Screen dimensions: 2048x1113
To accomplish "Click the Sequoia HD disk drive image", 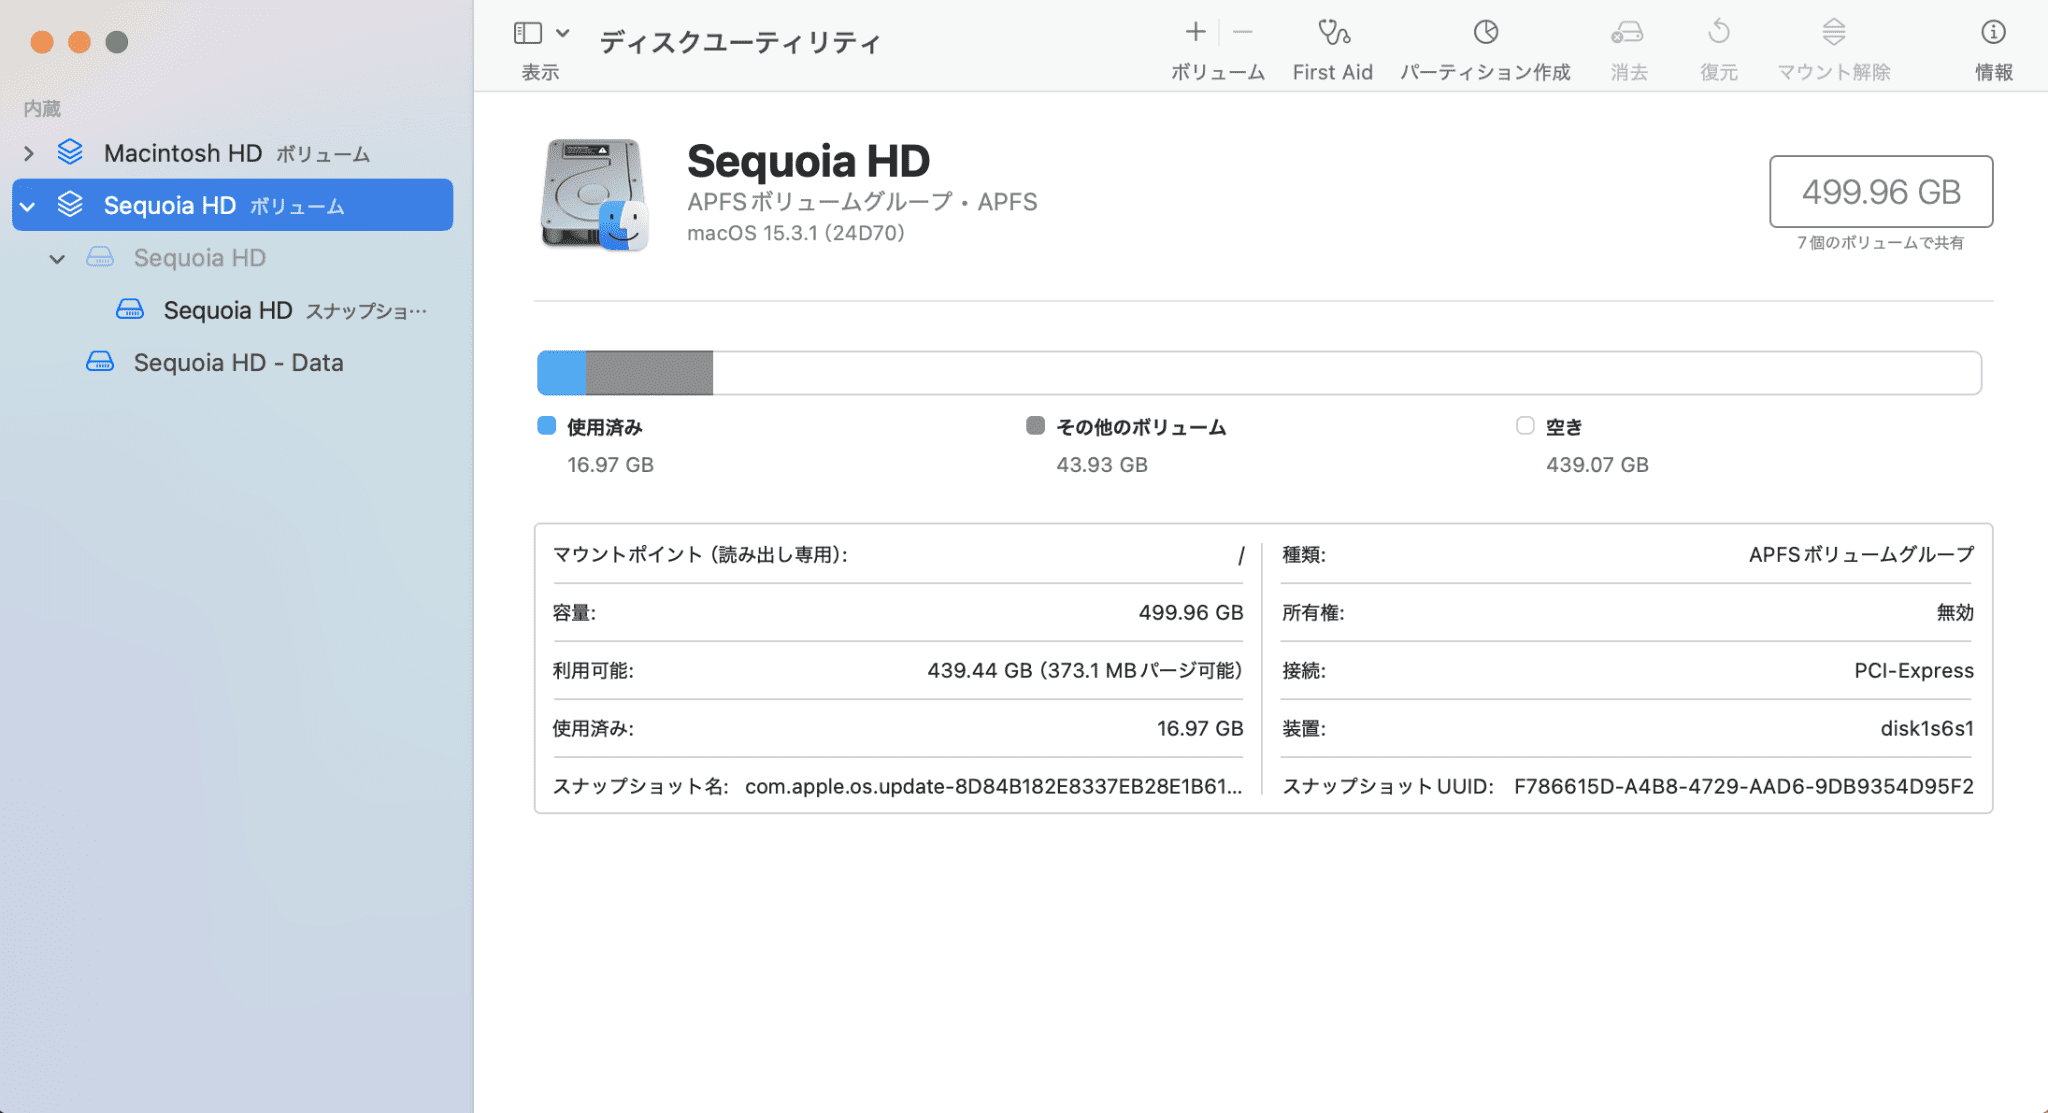I will point(595,194).
